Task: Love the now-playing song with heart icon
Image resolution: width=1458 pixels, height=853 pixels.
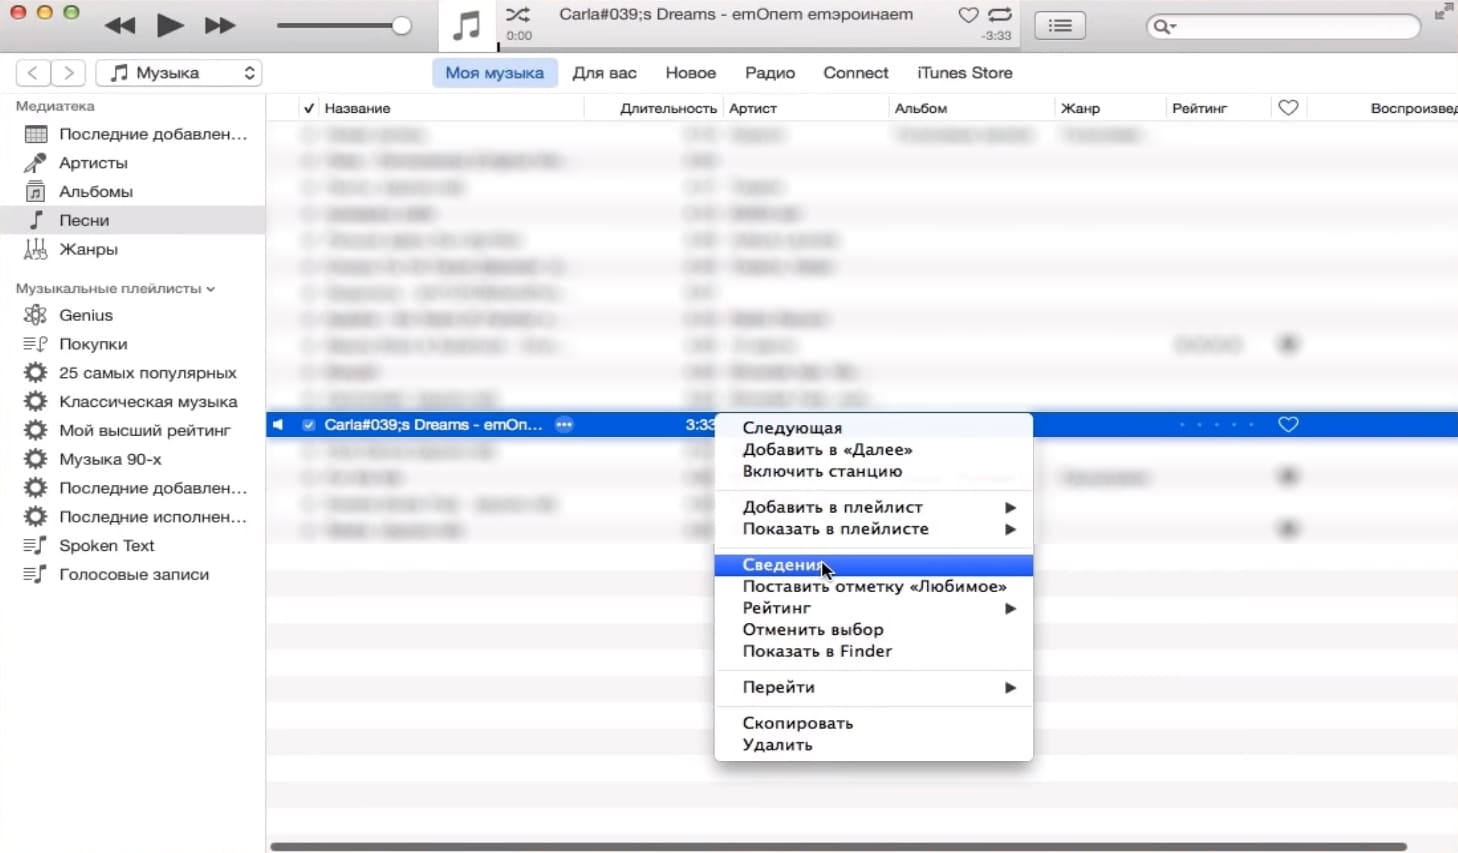Action: pos(968,15)
